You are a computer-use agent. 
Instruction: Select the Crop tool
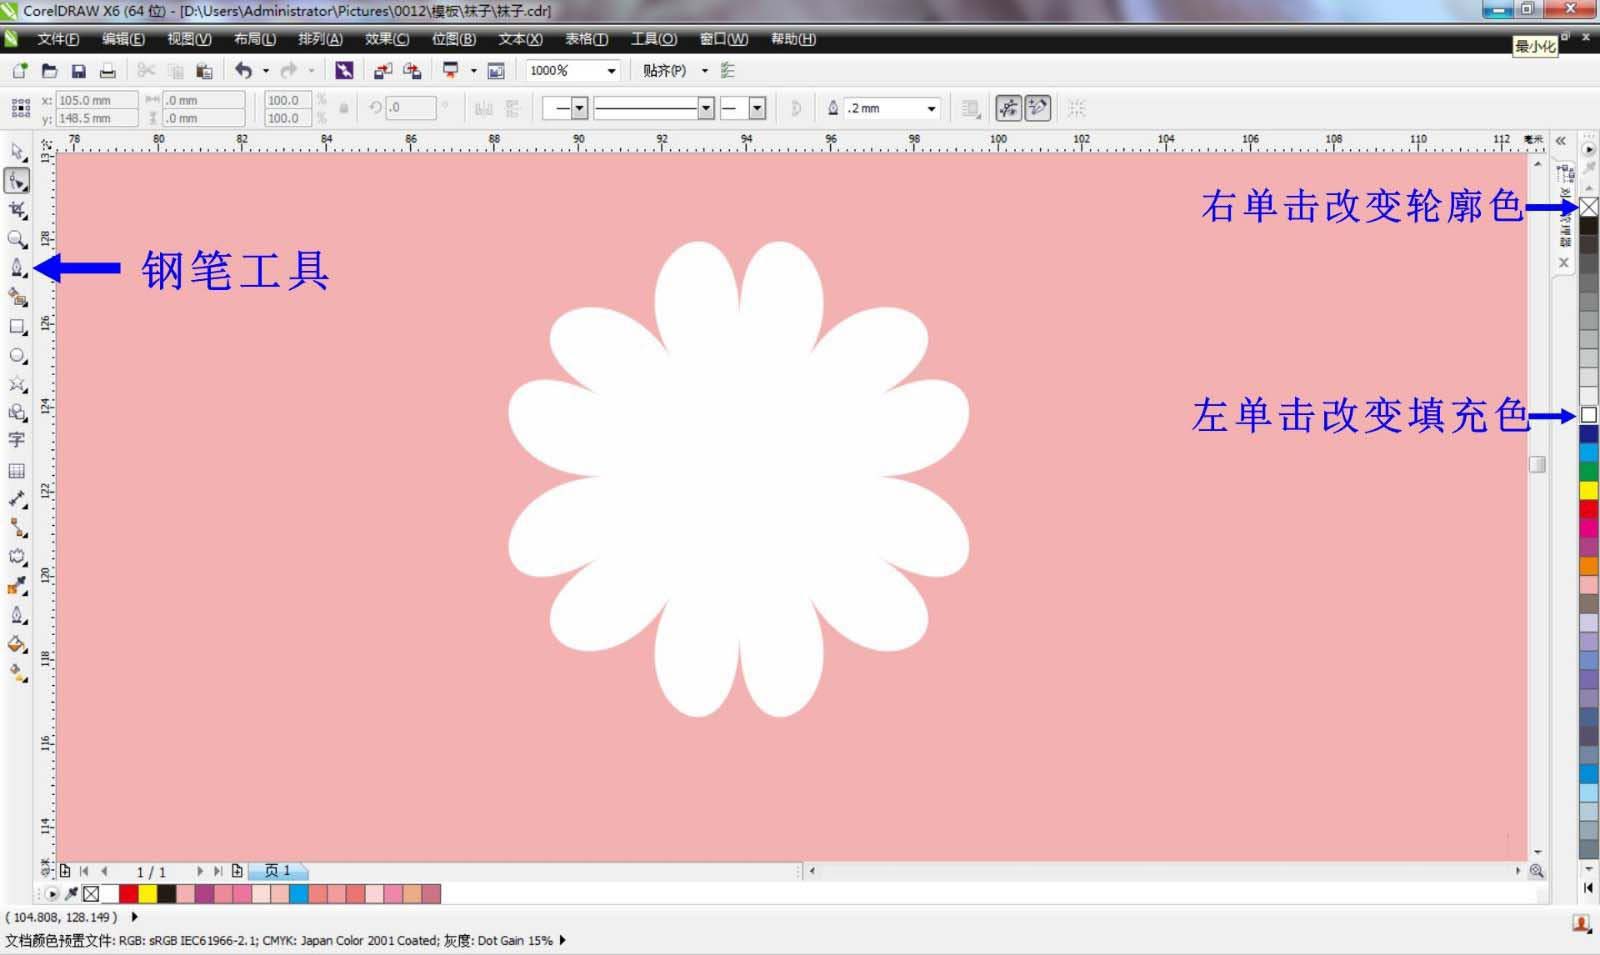click(x=17, y=210)
